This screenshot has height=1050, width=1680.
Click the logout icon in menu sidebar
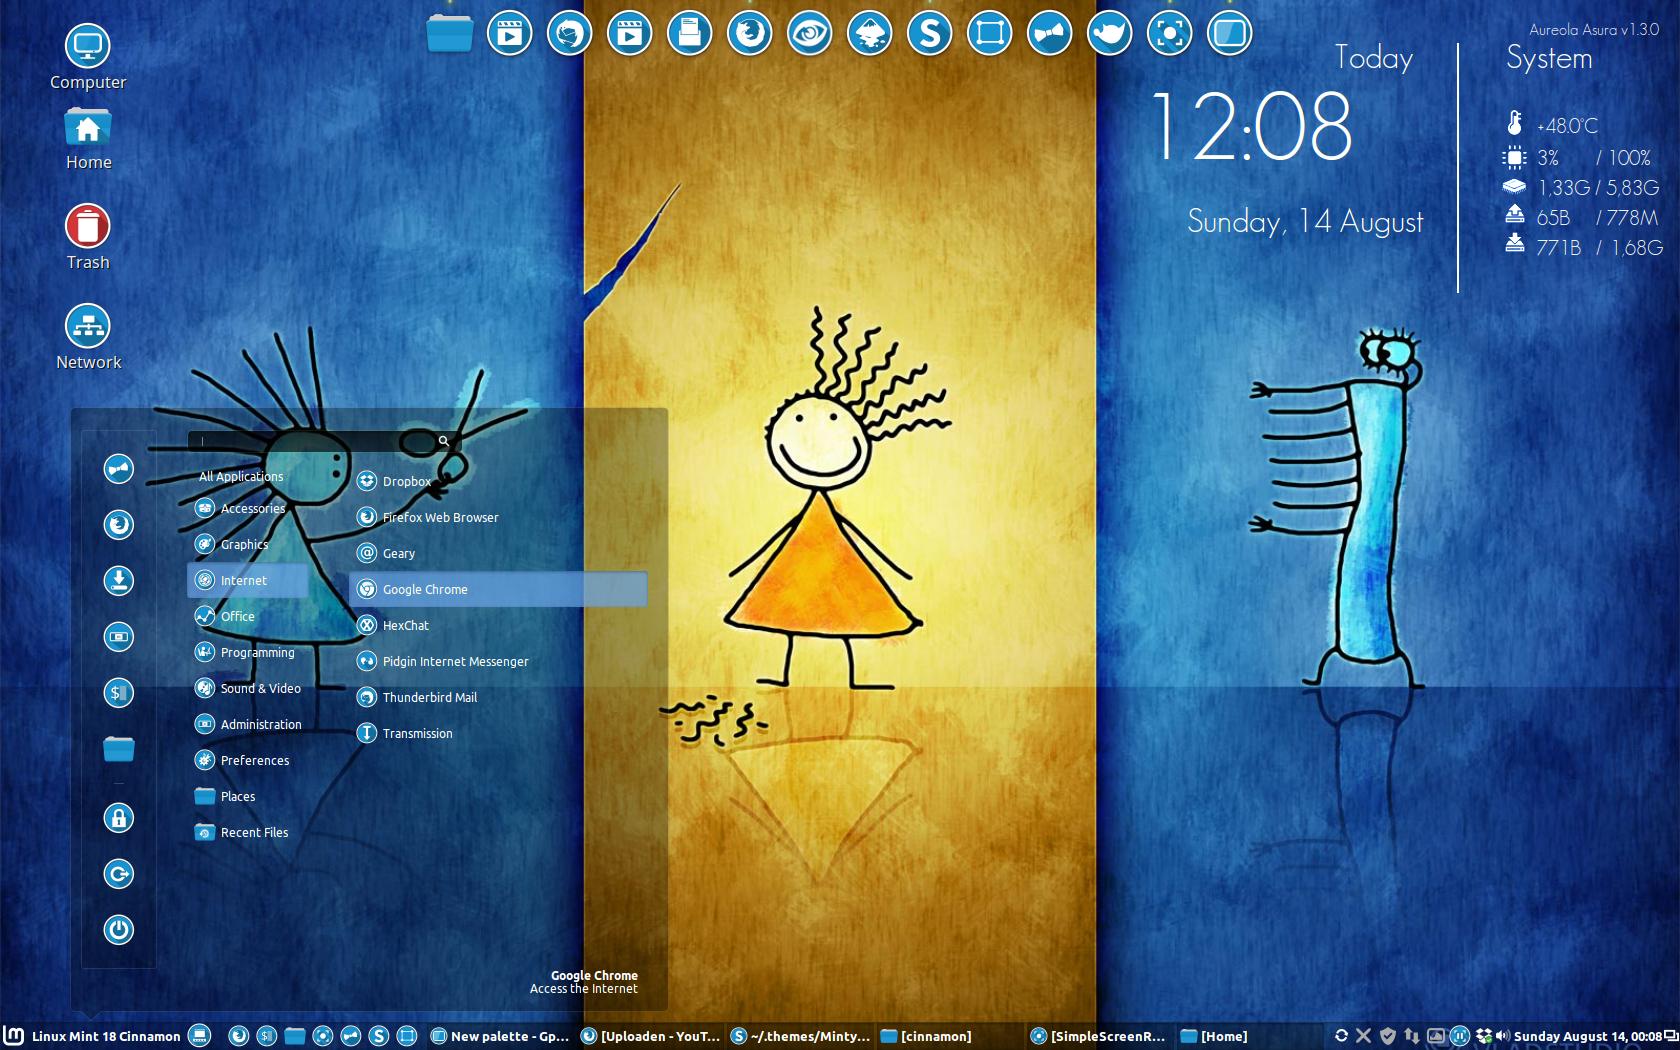click(119, 874)
